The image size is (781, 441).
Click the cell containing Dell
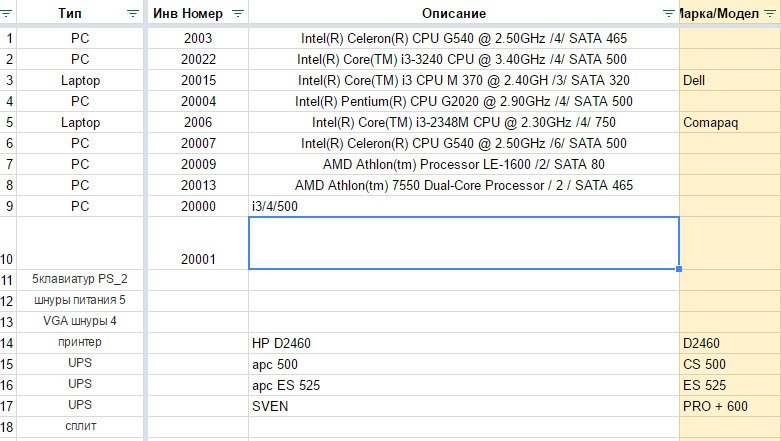730,80
